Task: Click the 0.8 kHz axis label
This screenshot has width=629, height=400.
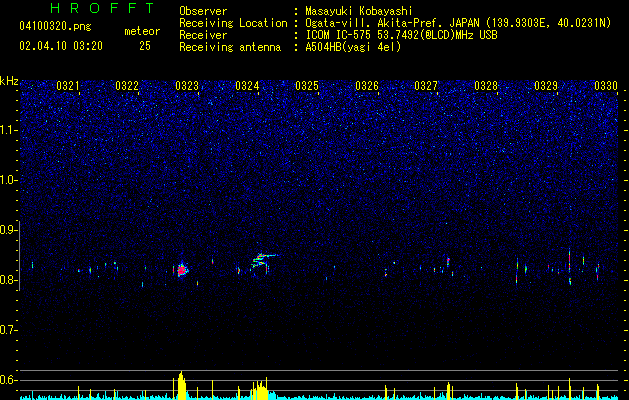Action: [x=9, y=280]
